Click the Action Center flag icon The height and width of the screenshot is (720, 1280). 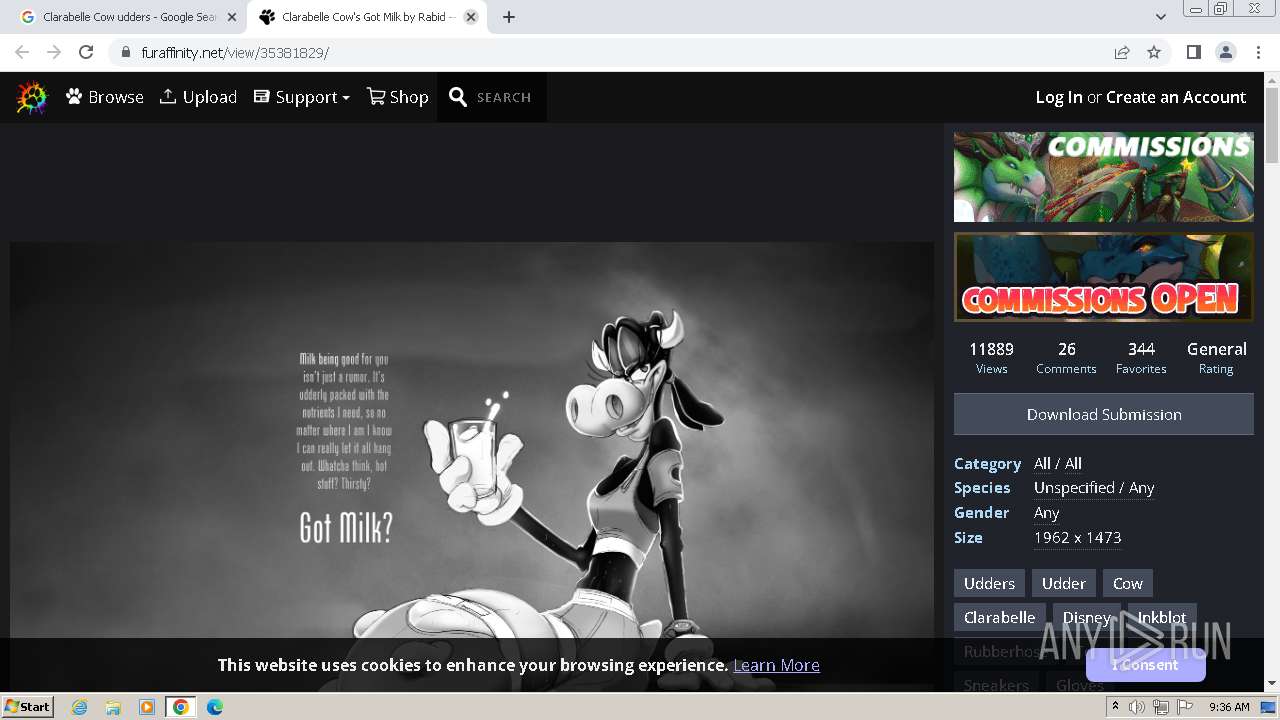point(1184,707)
